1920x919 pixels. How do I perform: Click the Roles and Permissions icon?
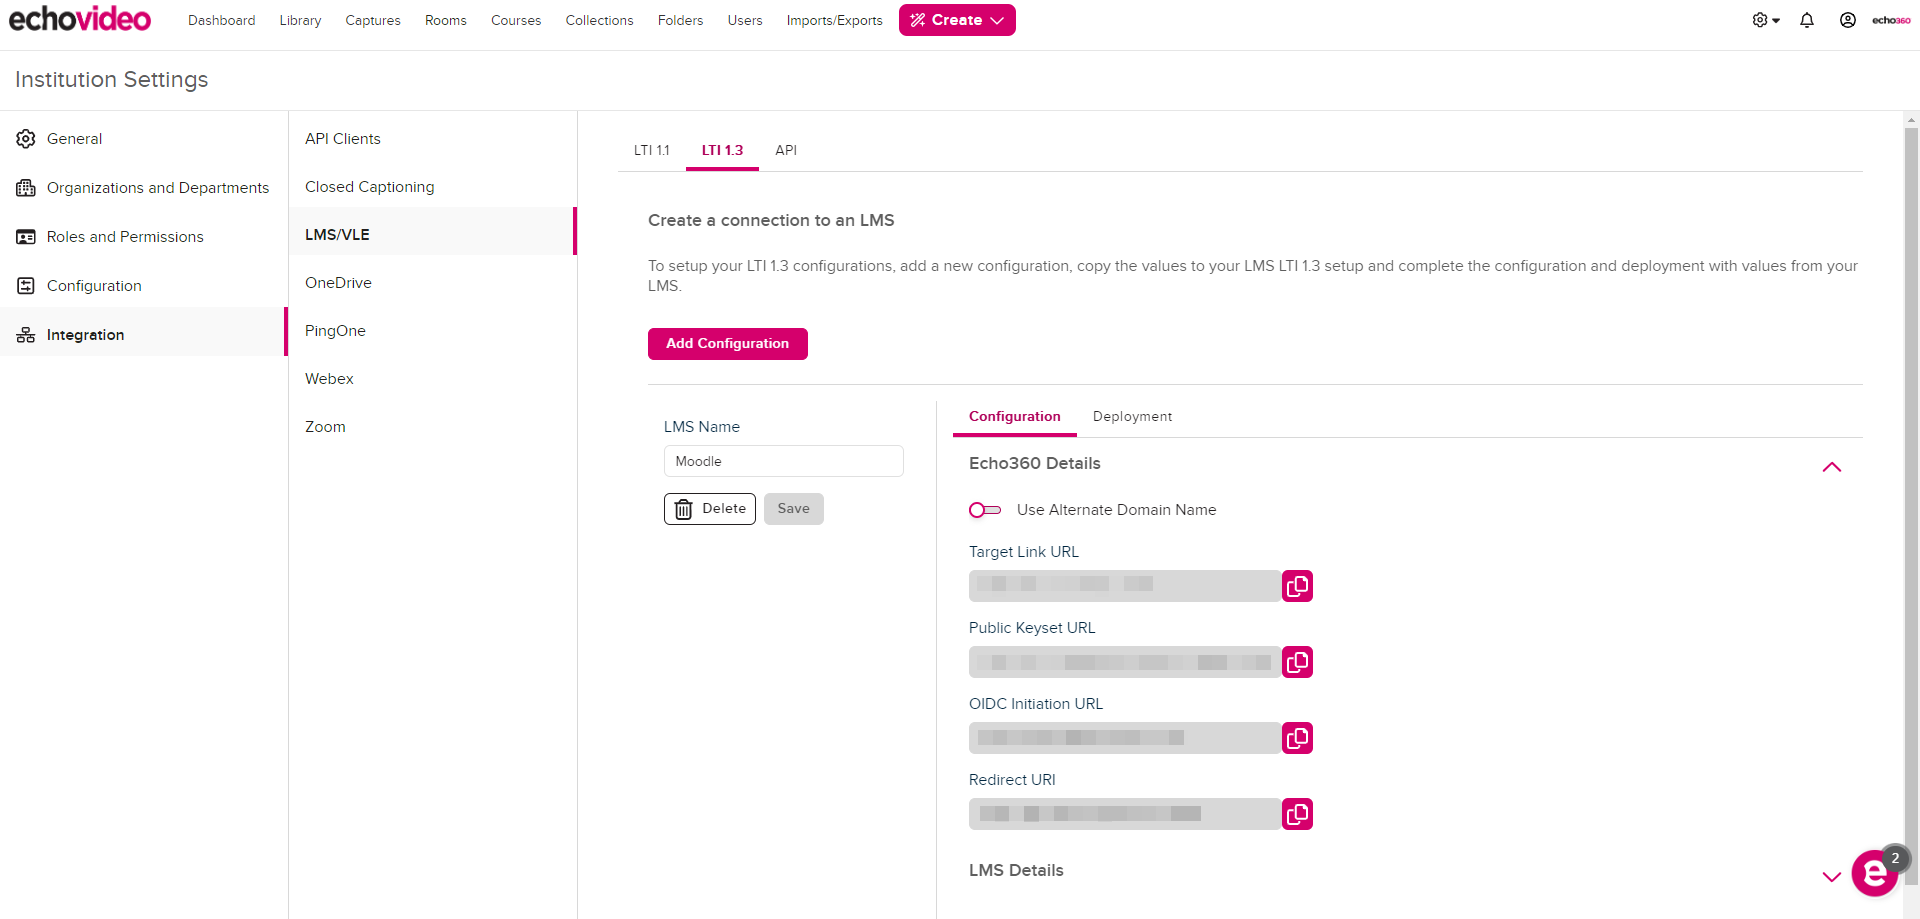click(x=26, y=237)
